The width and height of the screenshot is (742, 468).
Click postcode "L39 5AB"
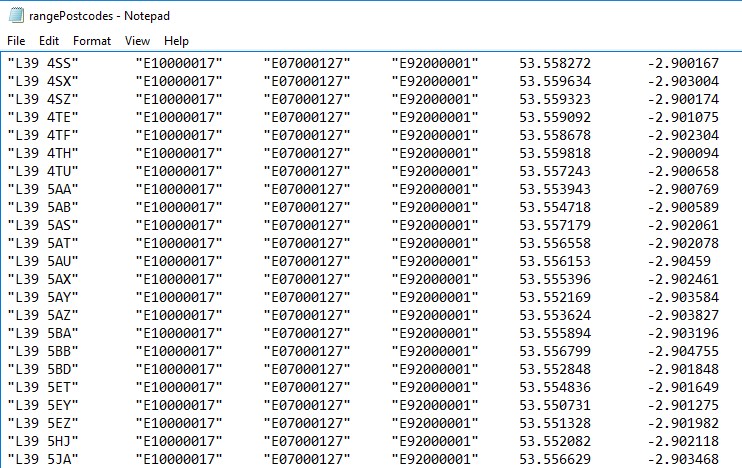43,207
